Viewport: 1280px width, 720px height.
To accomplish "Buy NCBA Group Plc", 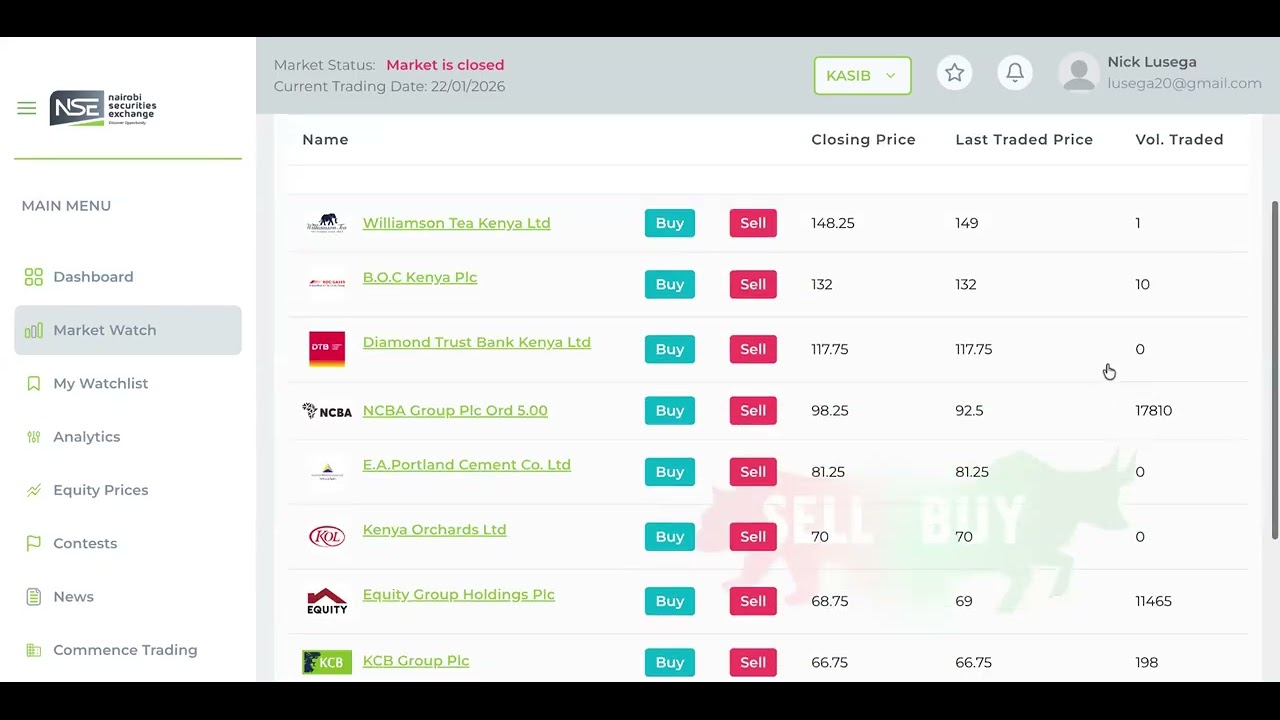I will coord(670,411).
